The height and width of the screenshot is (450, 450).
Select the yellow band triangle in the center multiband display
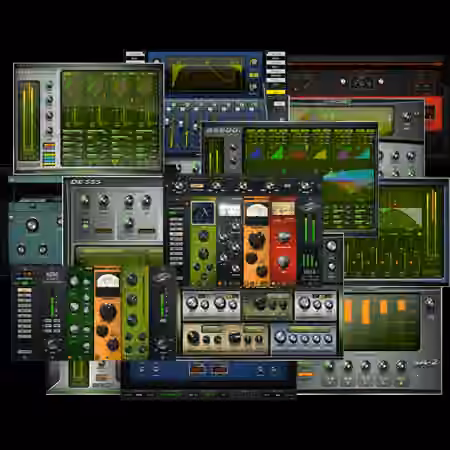point(320,154)
